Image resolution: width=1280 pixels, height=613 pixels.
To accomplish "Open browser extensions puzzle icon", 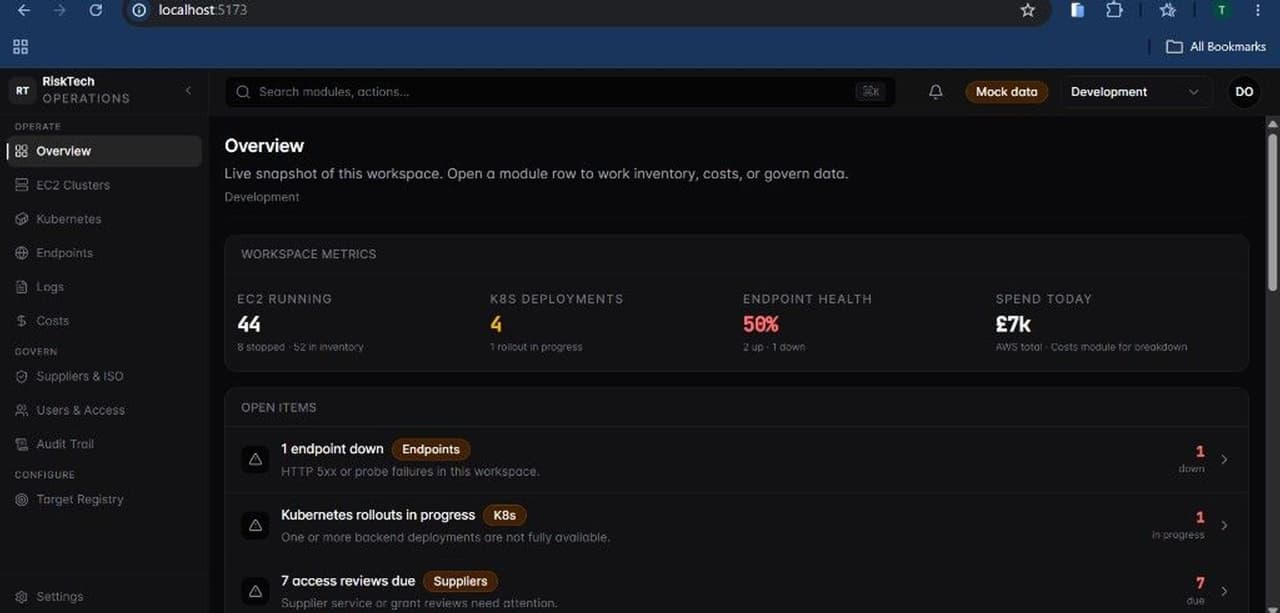I will (x=1114, y=10).
